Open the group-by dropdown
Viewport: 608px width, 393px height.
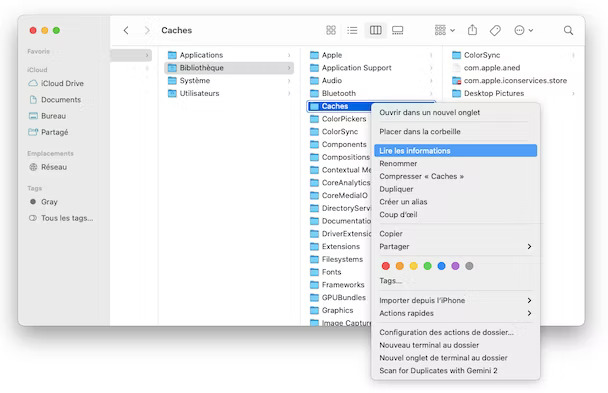coord(444,30)
